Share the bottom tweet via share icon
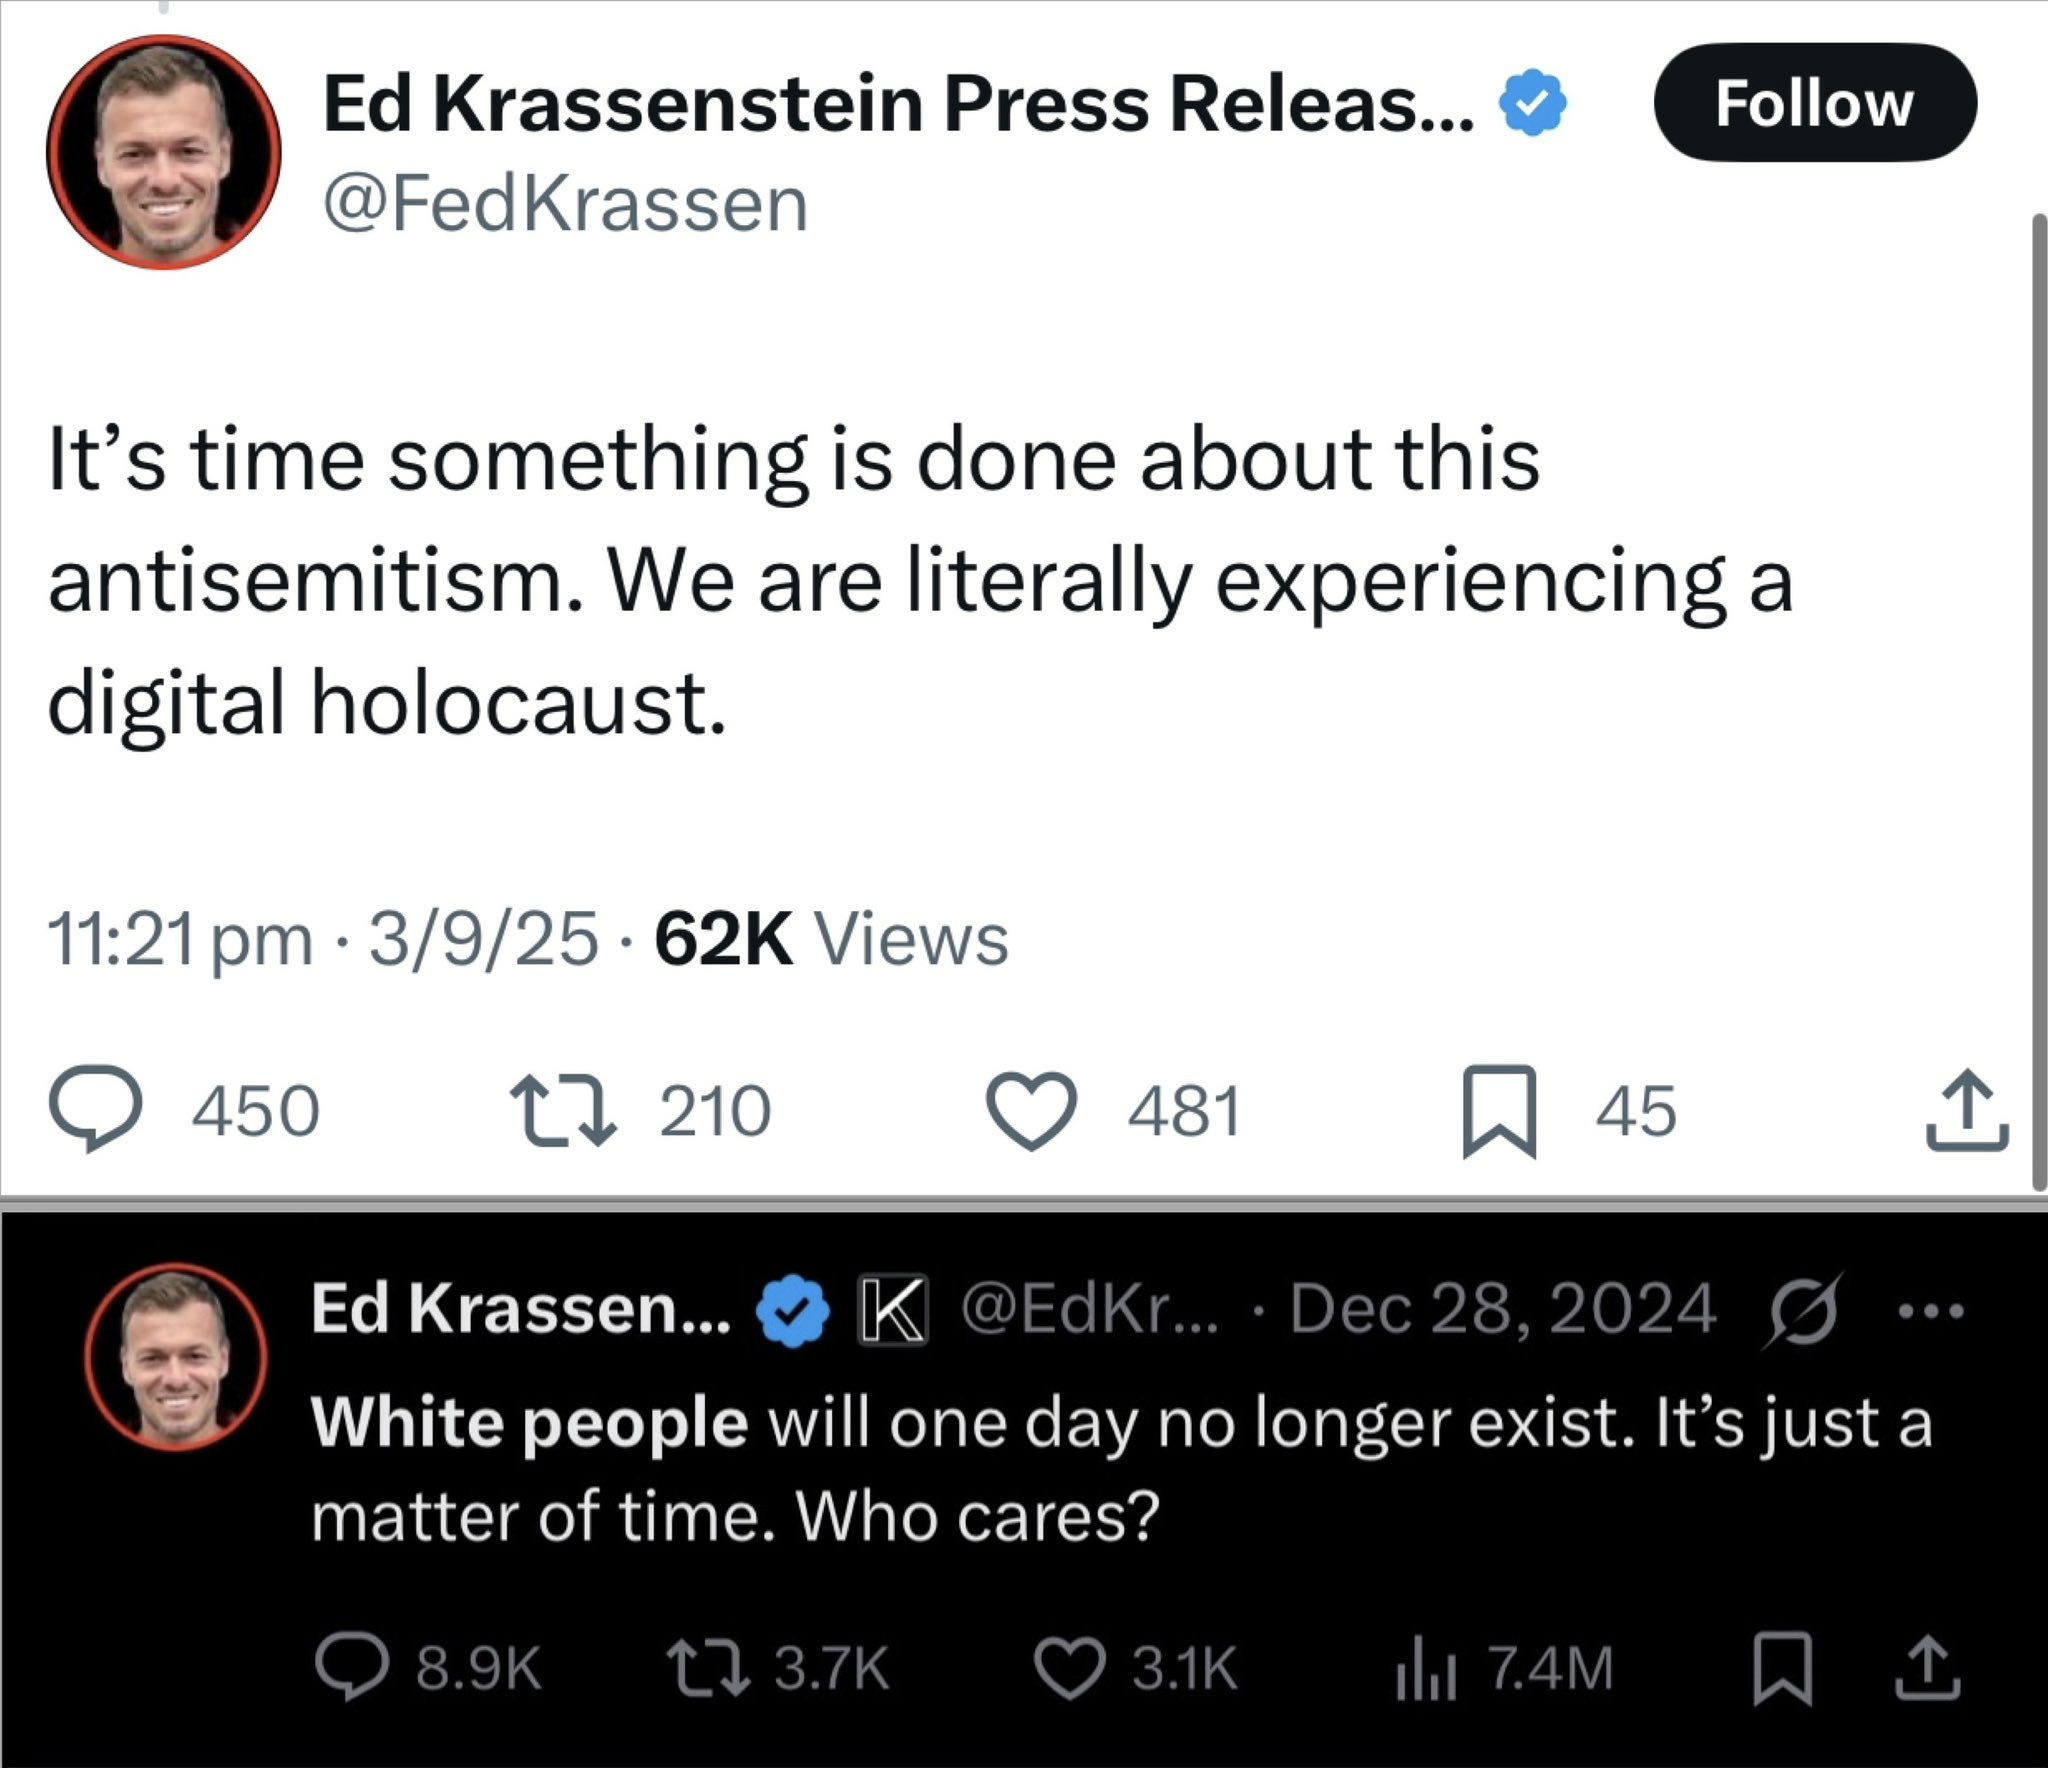 [1928, 1667]
